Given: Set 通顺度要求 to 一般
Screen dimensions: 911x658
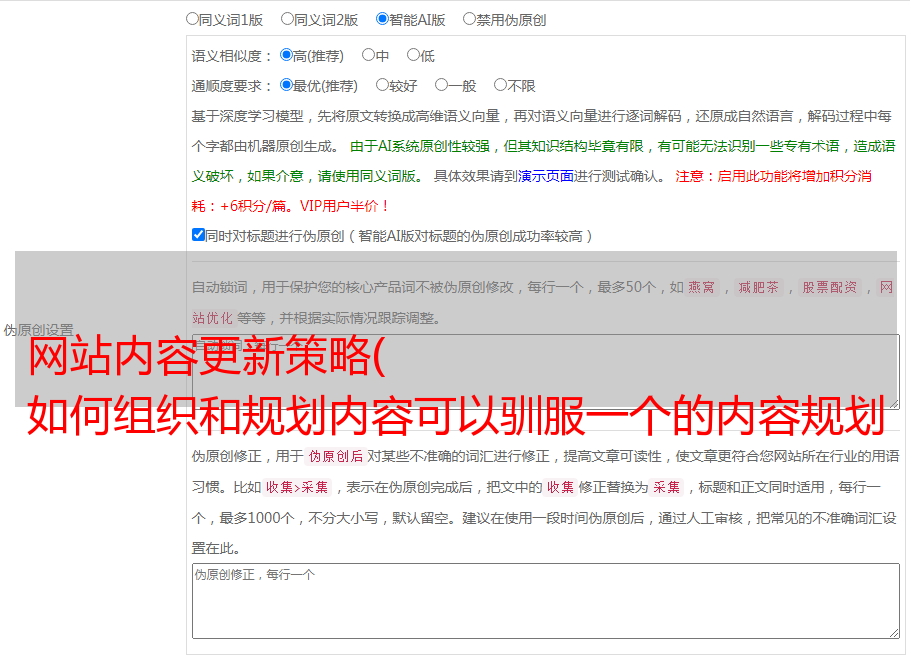Looking at the screenshot, I should coord(442,85).
